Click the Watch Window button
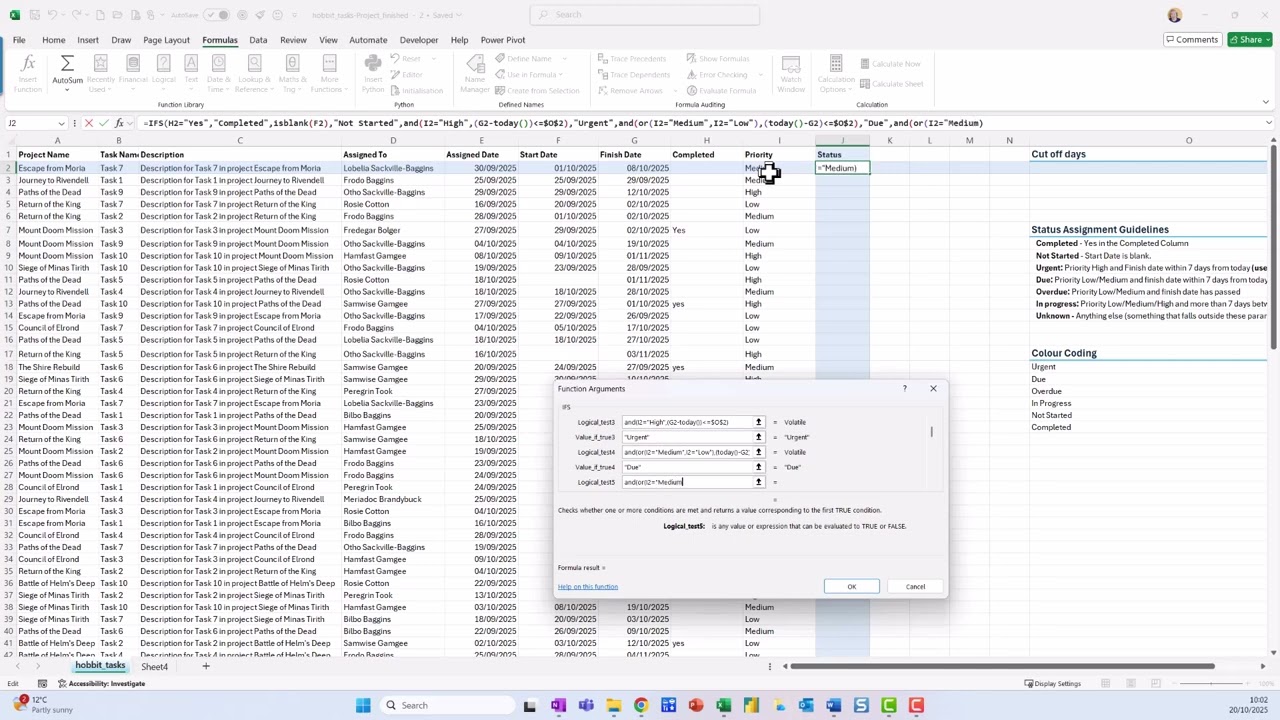1280x720 pixels. tap(791, 73)
